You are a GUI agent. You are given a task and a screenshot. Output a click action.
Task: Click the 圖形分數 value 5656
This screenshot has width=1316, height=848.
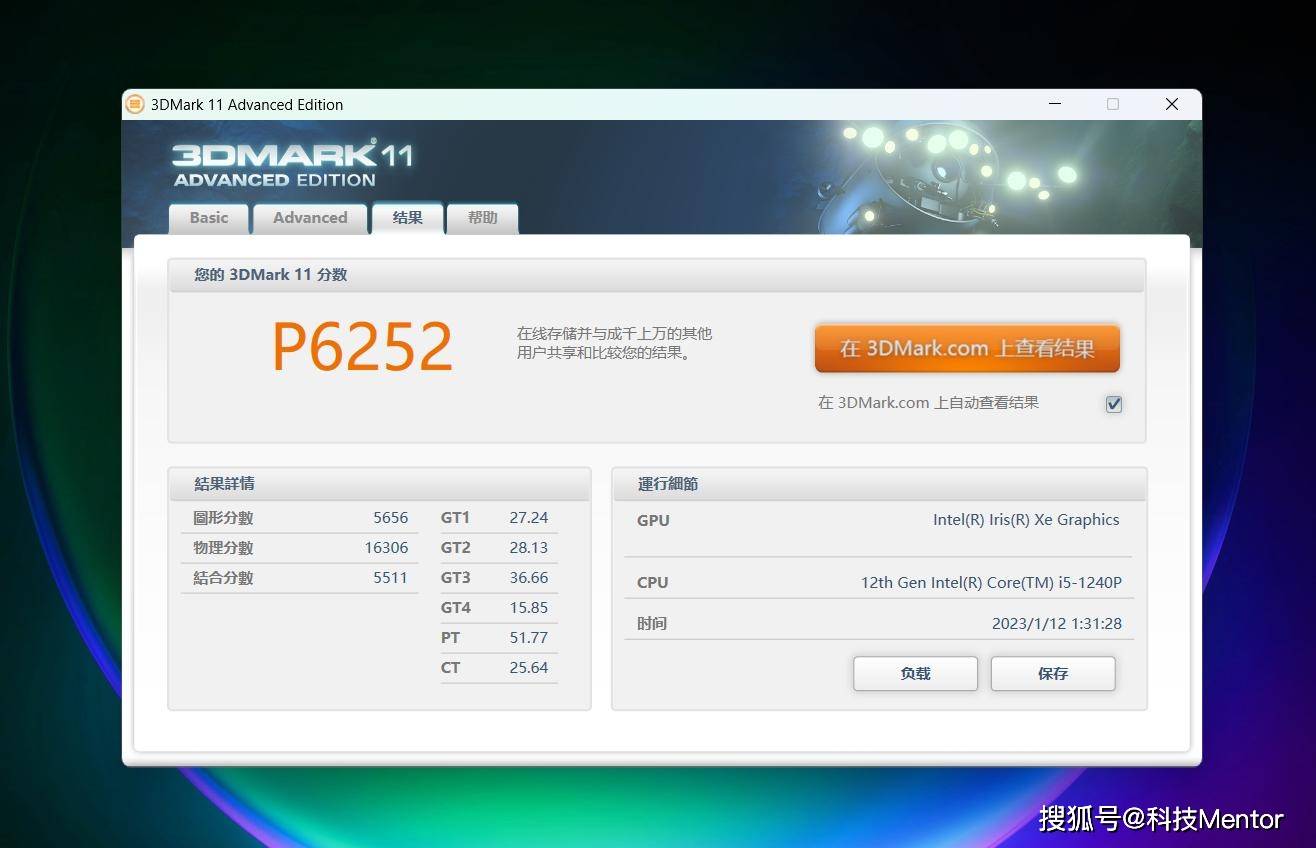(x=391, y=518)
